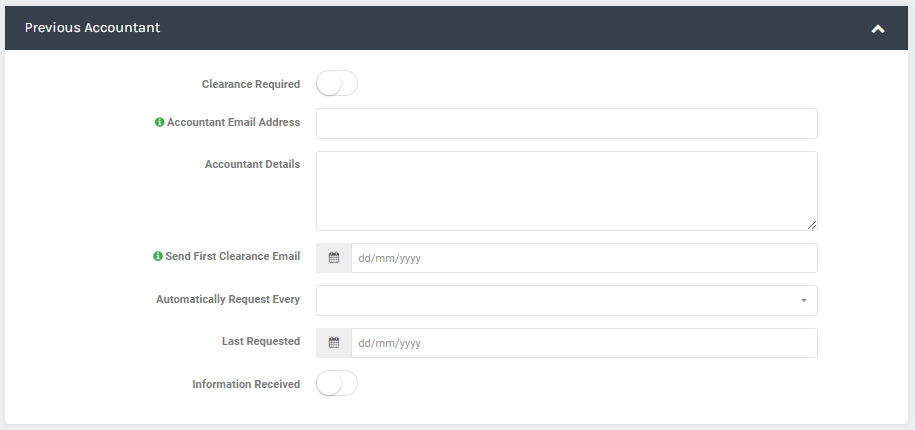Image resolution: width=915 pixels, height=430 pixels.
Task: Click the Accountant Details resize handle
Action: (x=812, y=225)
